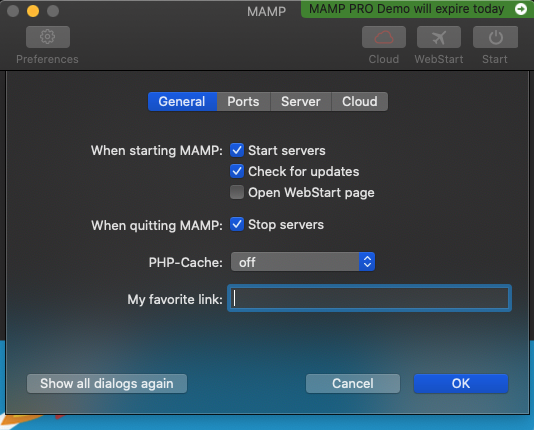Select the General tab
Image resolution: width=534 pixels, height=430 pixels.
[x=182, y=101]
